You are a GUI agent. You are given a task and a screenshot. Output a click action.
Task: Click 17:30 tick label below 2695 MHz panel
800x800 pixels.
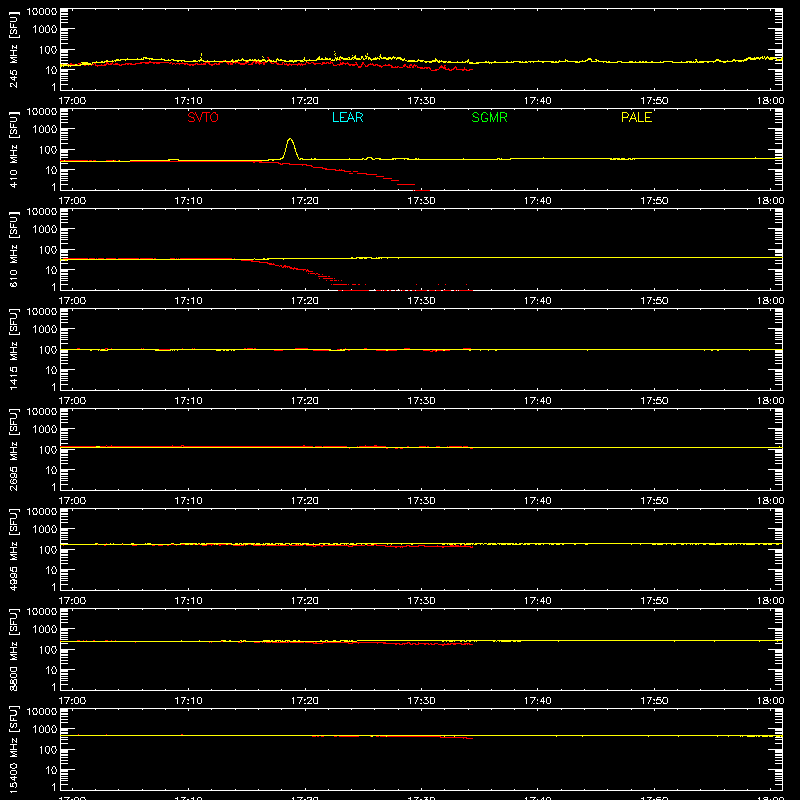421,501
